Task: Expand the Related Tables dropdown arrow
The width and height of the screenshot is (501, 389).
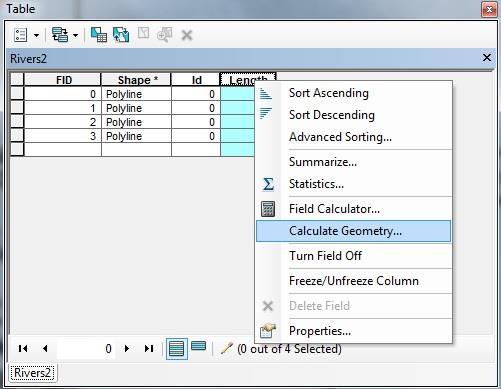Action: (76, 35)
